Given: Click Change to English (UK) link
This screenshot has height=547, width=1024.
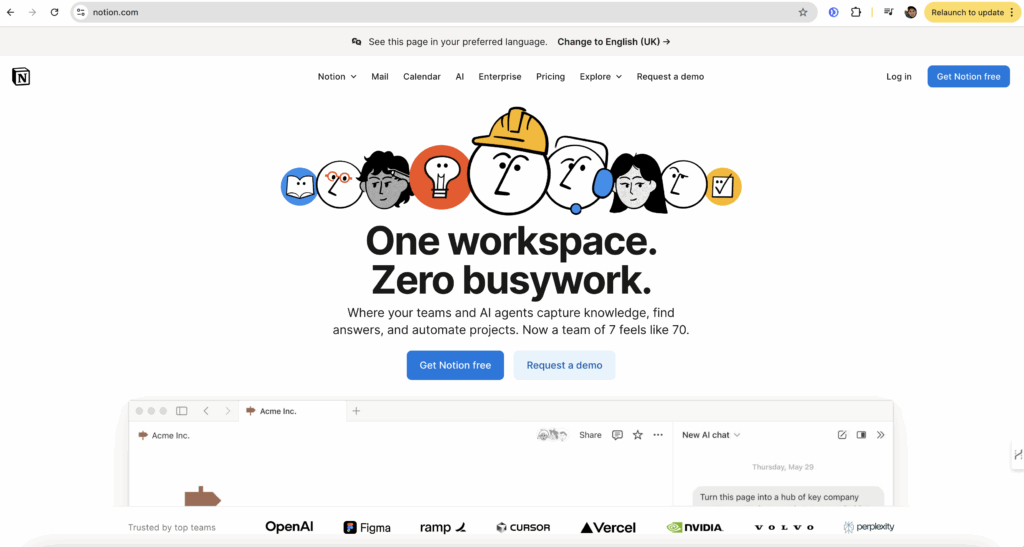Looking at the screenshot, I should pos(614,42).
